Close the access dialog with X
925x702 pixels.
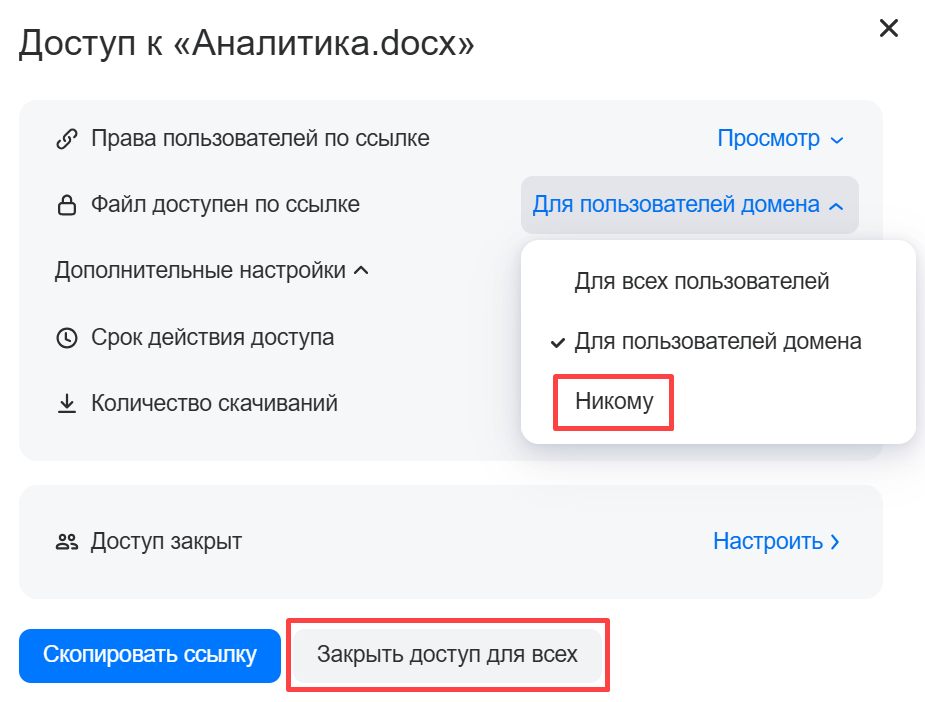coord(888,28)
